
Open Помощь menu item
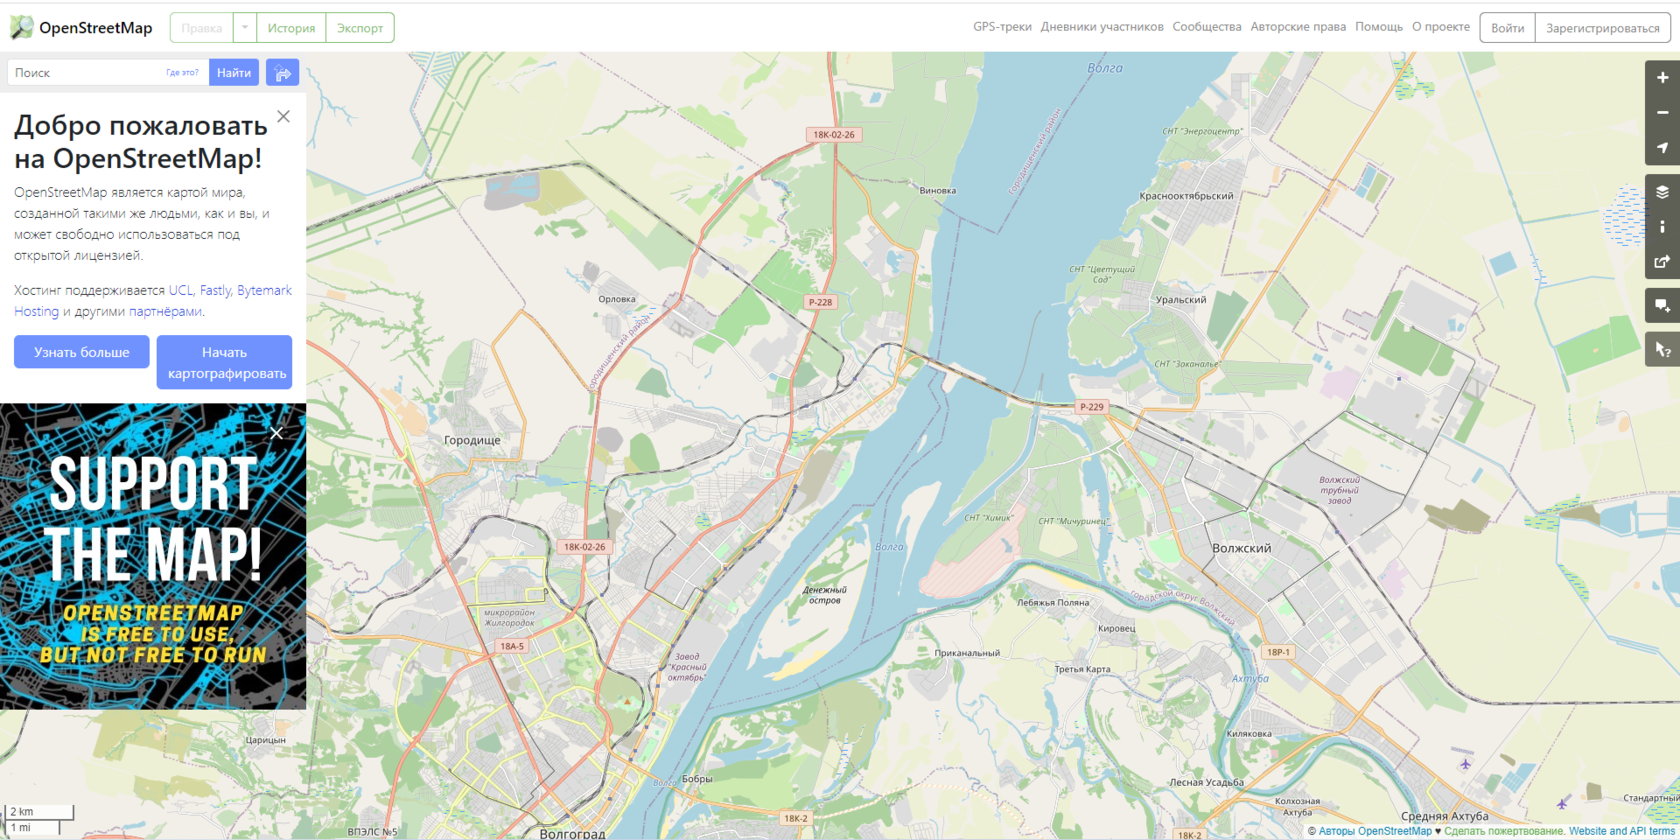click(1379, 27)
